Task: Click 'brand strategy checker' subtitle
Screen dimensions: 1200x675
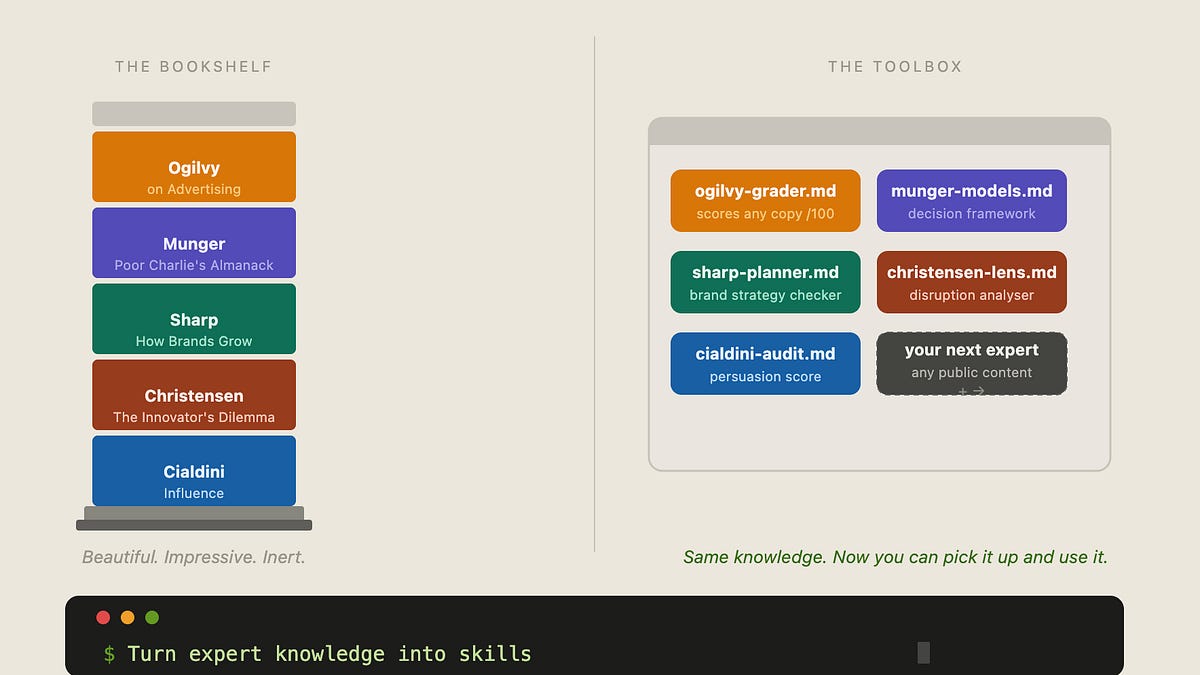Action: coord(766,295)
